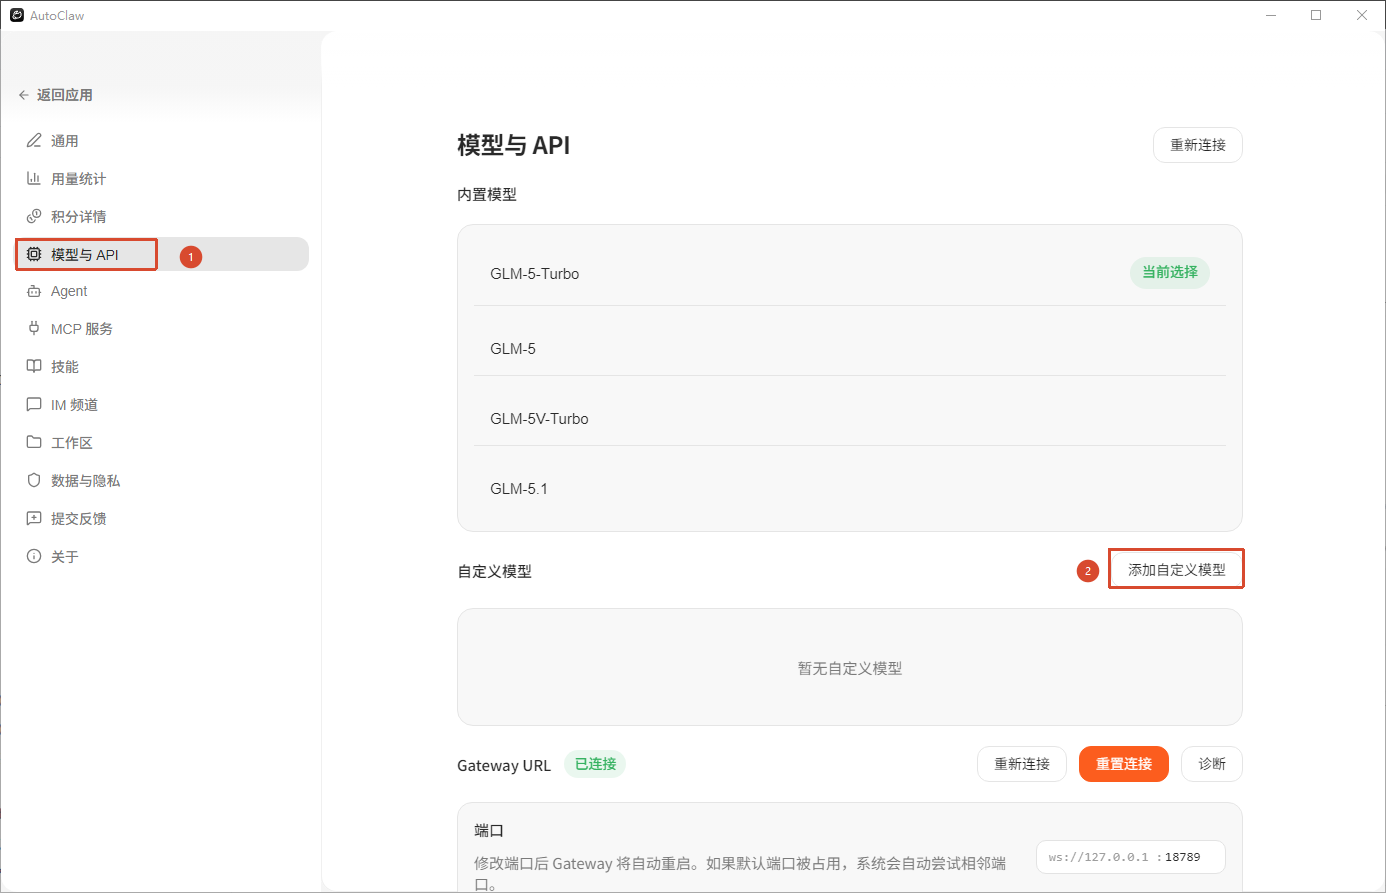This screenshot has height=893, width=1386.
Task: Open 数据与隐私 settings
Action: (x=162, y=481)
